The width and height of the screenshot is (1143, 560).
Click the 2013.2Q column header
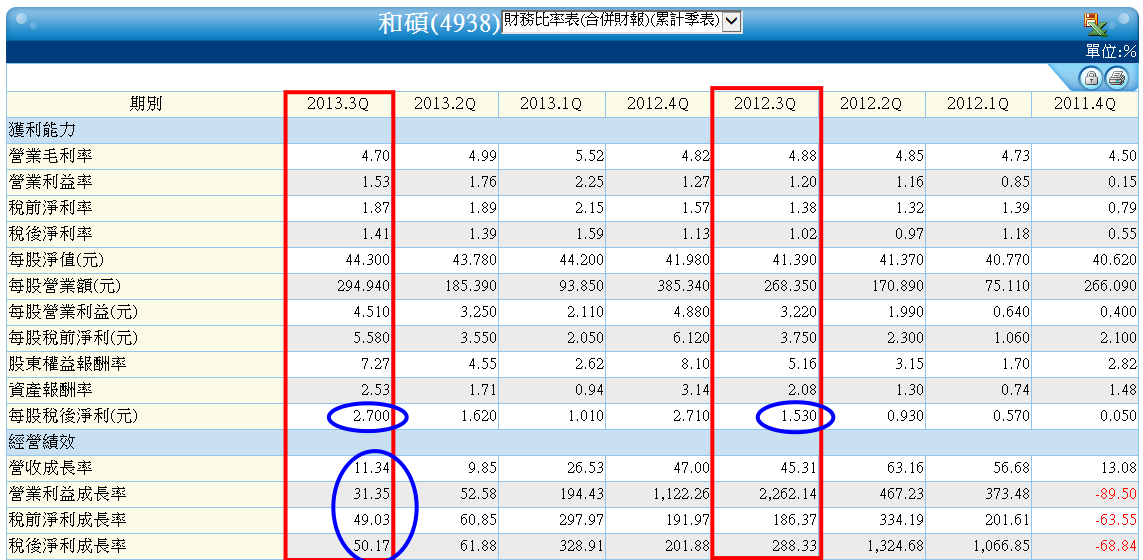coord(445,104)
